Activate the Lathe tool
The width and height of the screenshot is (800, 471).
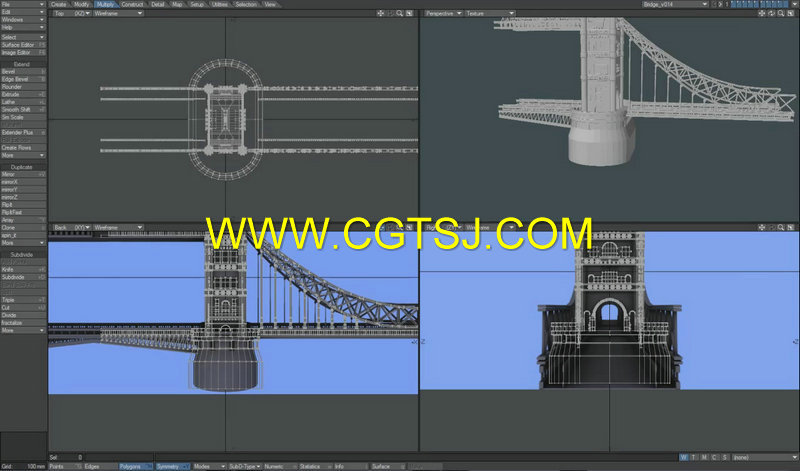[x=23, y=102]
